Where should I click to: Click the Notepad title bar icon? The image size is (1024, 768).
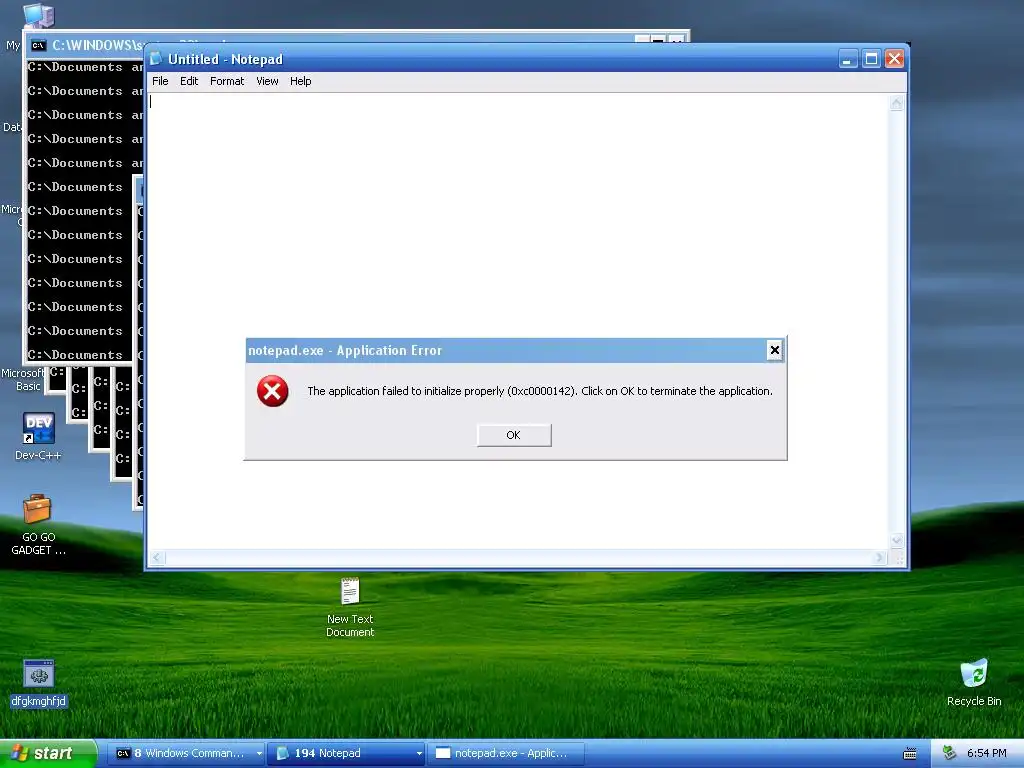[155, 59]
